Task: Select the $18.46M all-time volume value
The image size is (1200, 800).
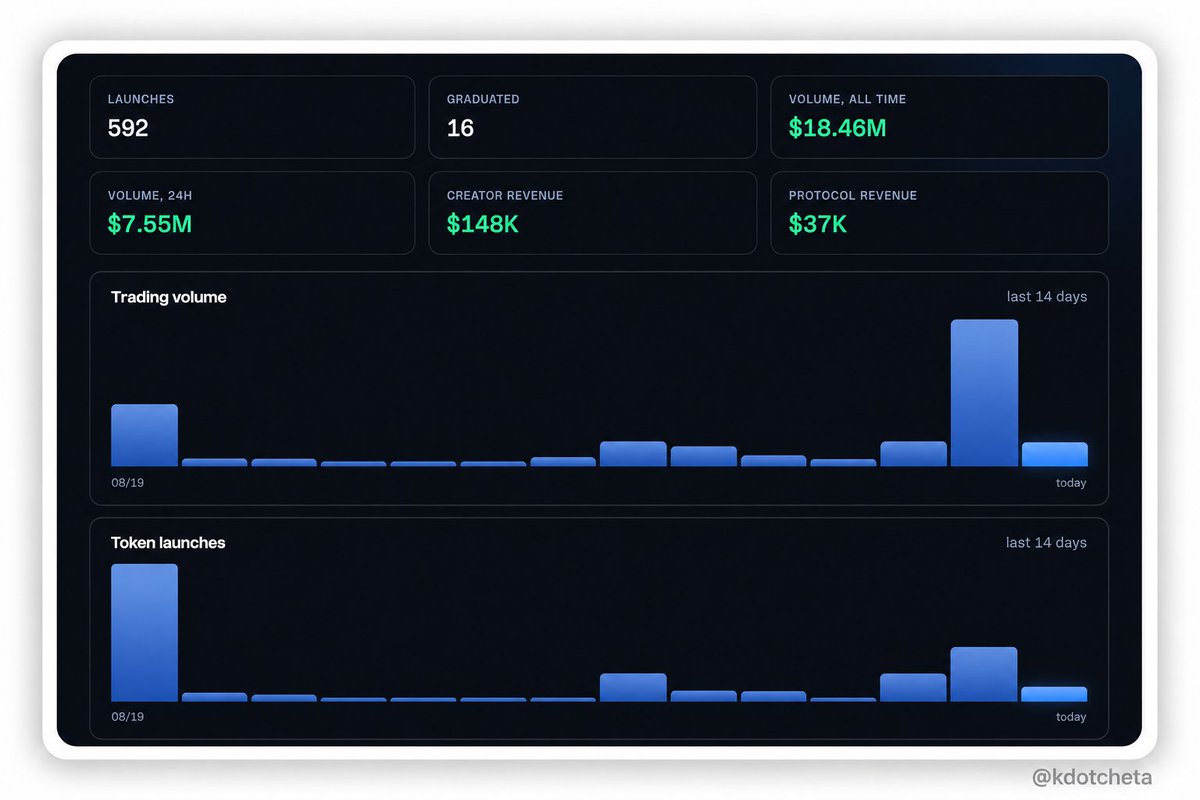Action: (x=838, y=128)
